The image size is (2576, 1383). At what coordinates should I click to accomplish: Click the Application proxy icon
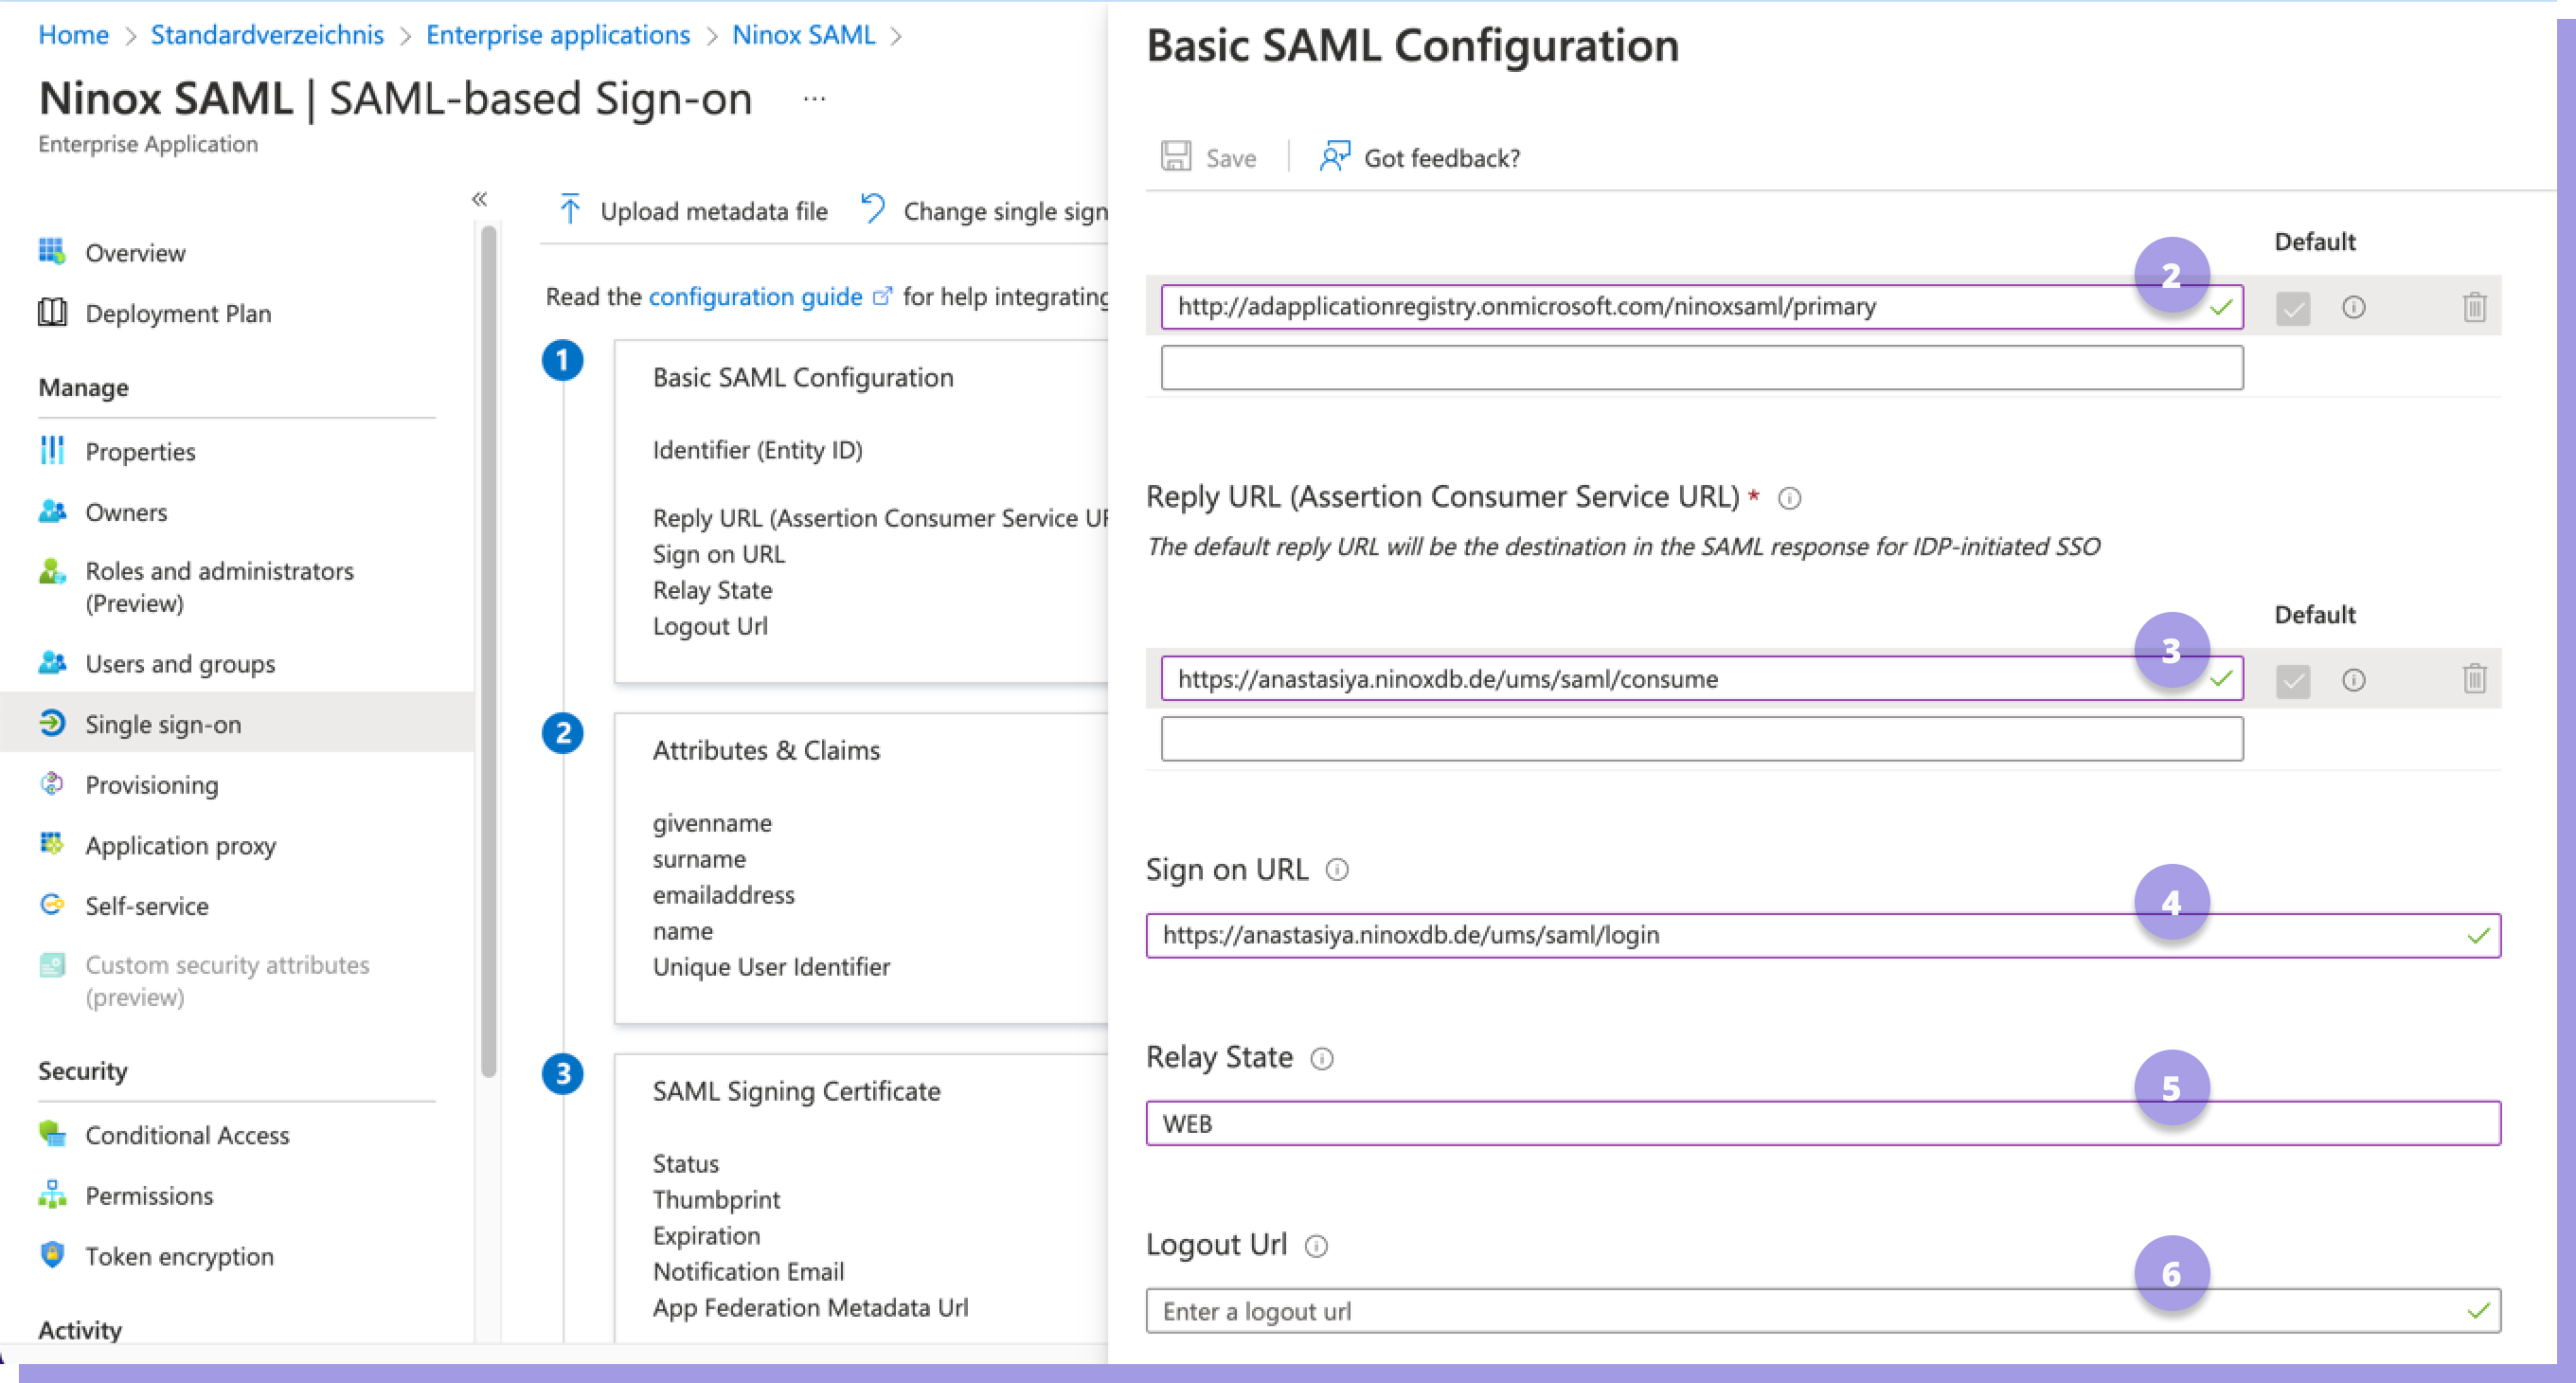[x=52, y=844]
